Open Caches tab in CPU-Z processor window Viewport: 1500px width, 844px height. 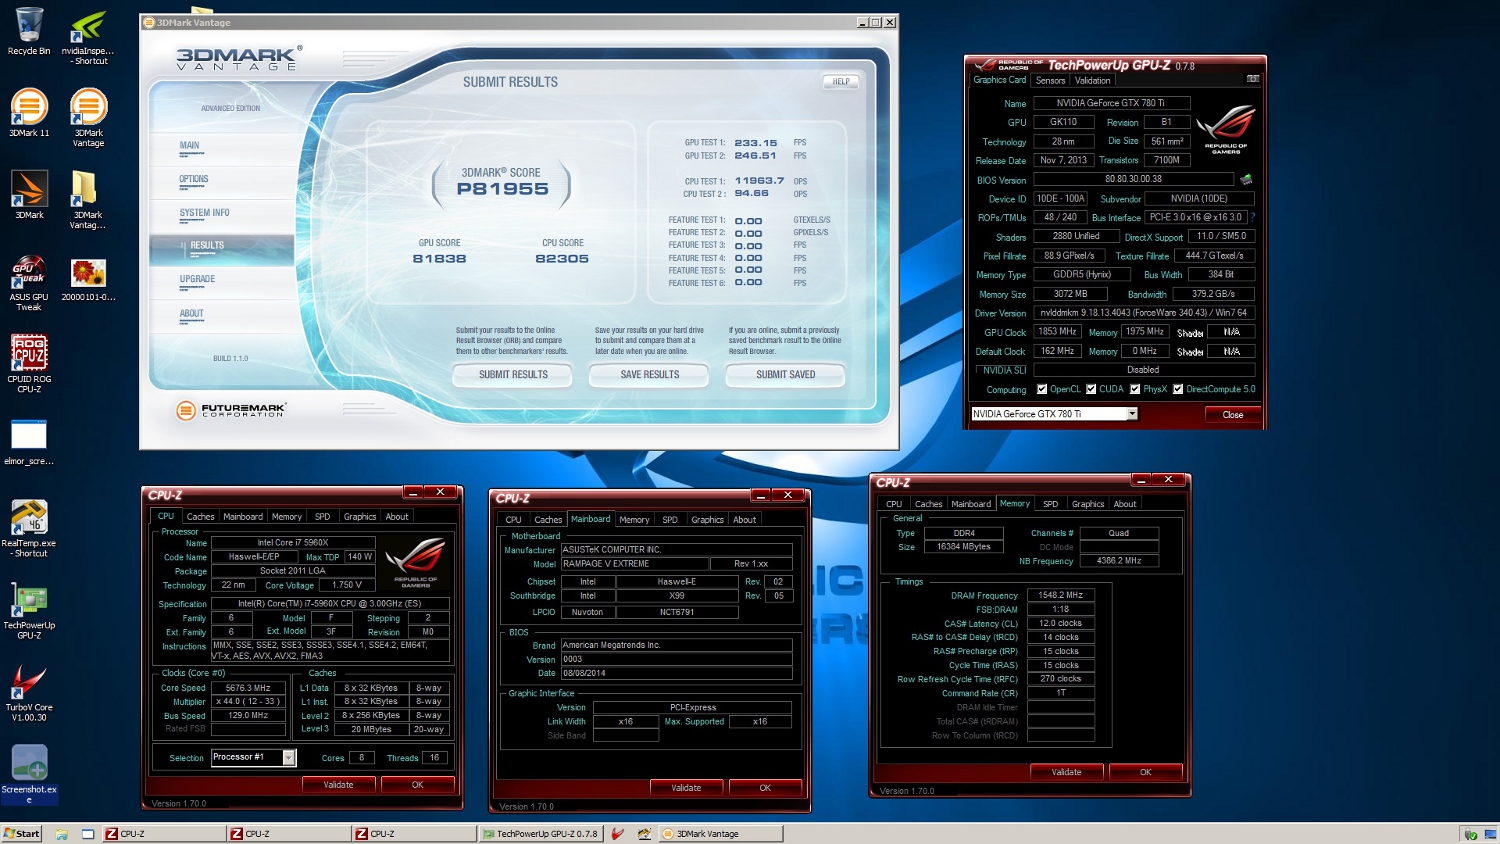[200, 517]
